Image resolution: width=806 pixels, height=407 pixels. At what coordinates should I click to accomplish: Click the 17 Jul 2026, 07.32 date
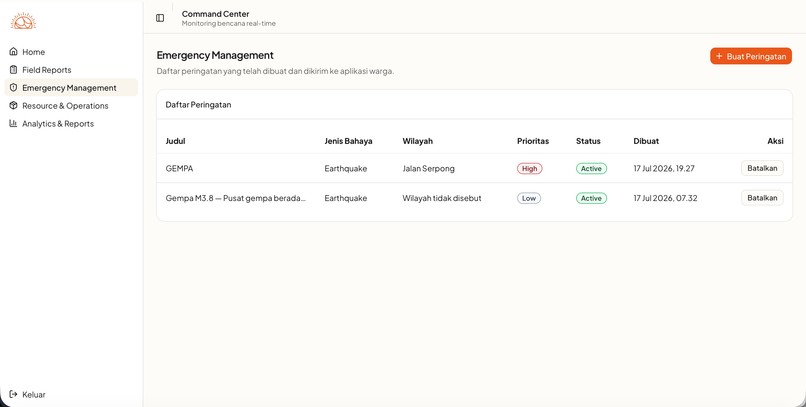(x=665, y=198)
